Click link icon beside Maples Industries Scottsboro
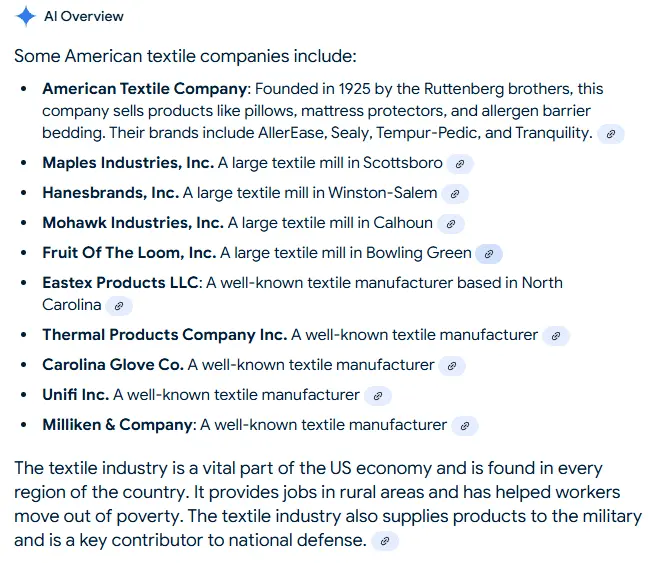The height and width of the screenshot is (563, 652). [459, 164]
